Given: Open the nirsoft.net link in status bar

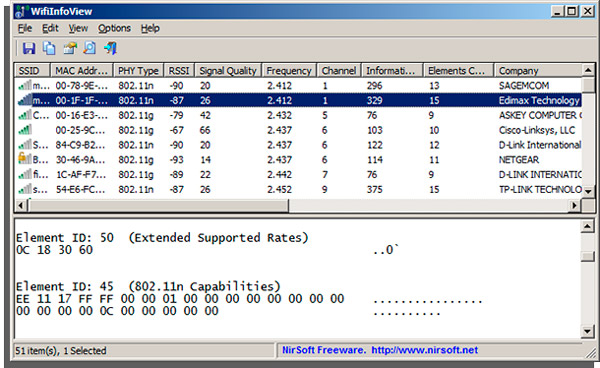Looking at the screenshot, I should tap(424, 350).
